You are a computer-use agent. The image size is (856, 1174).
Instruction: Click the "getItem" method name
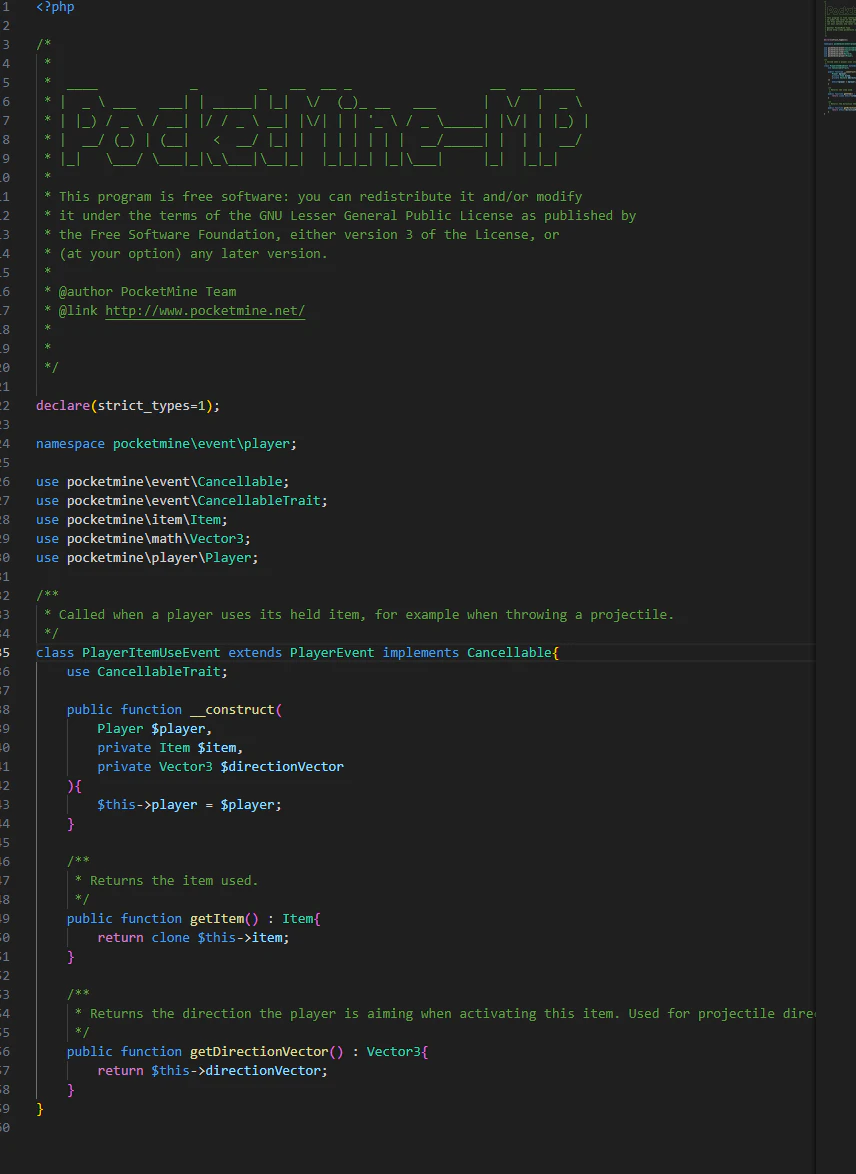click(217, 919)
